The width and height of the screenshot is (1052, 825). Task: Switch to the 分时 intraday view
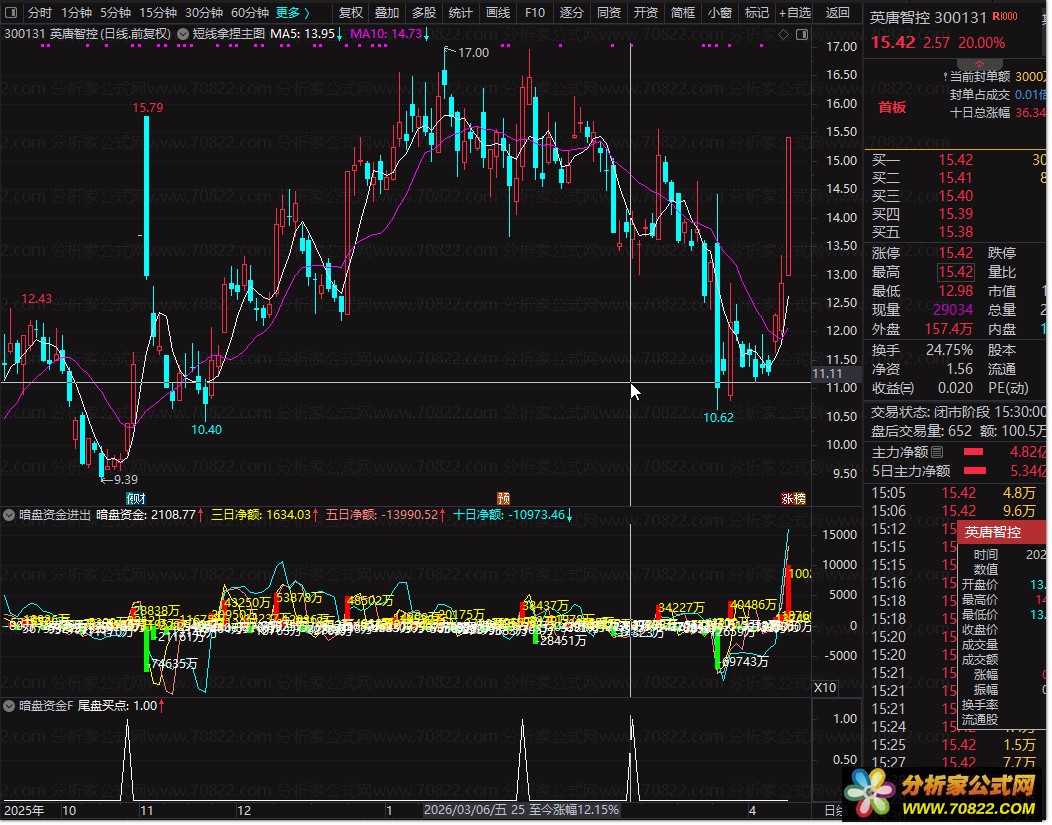point(38,13)
